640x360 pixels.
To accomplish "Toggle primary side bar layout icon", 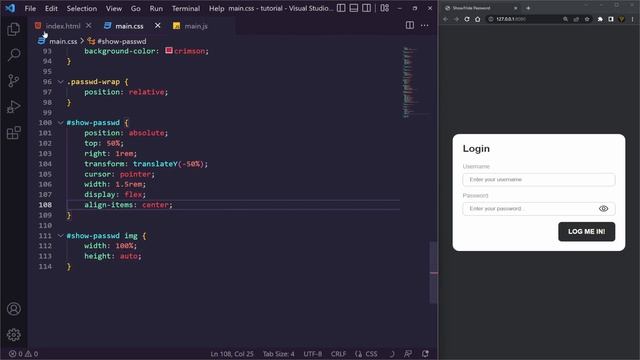I will (341, 8).
